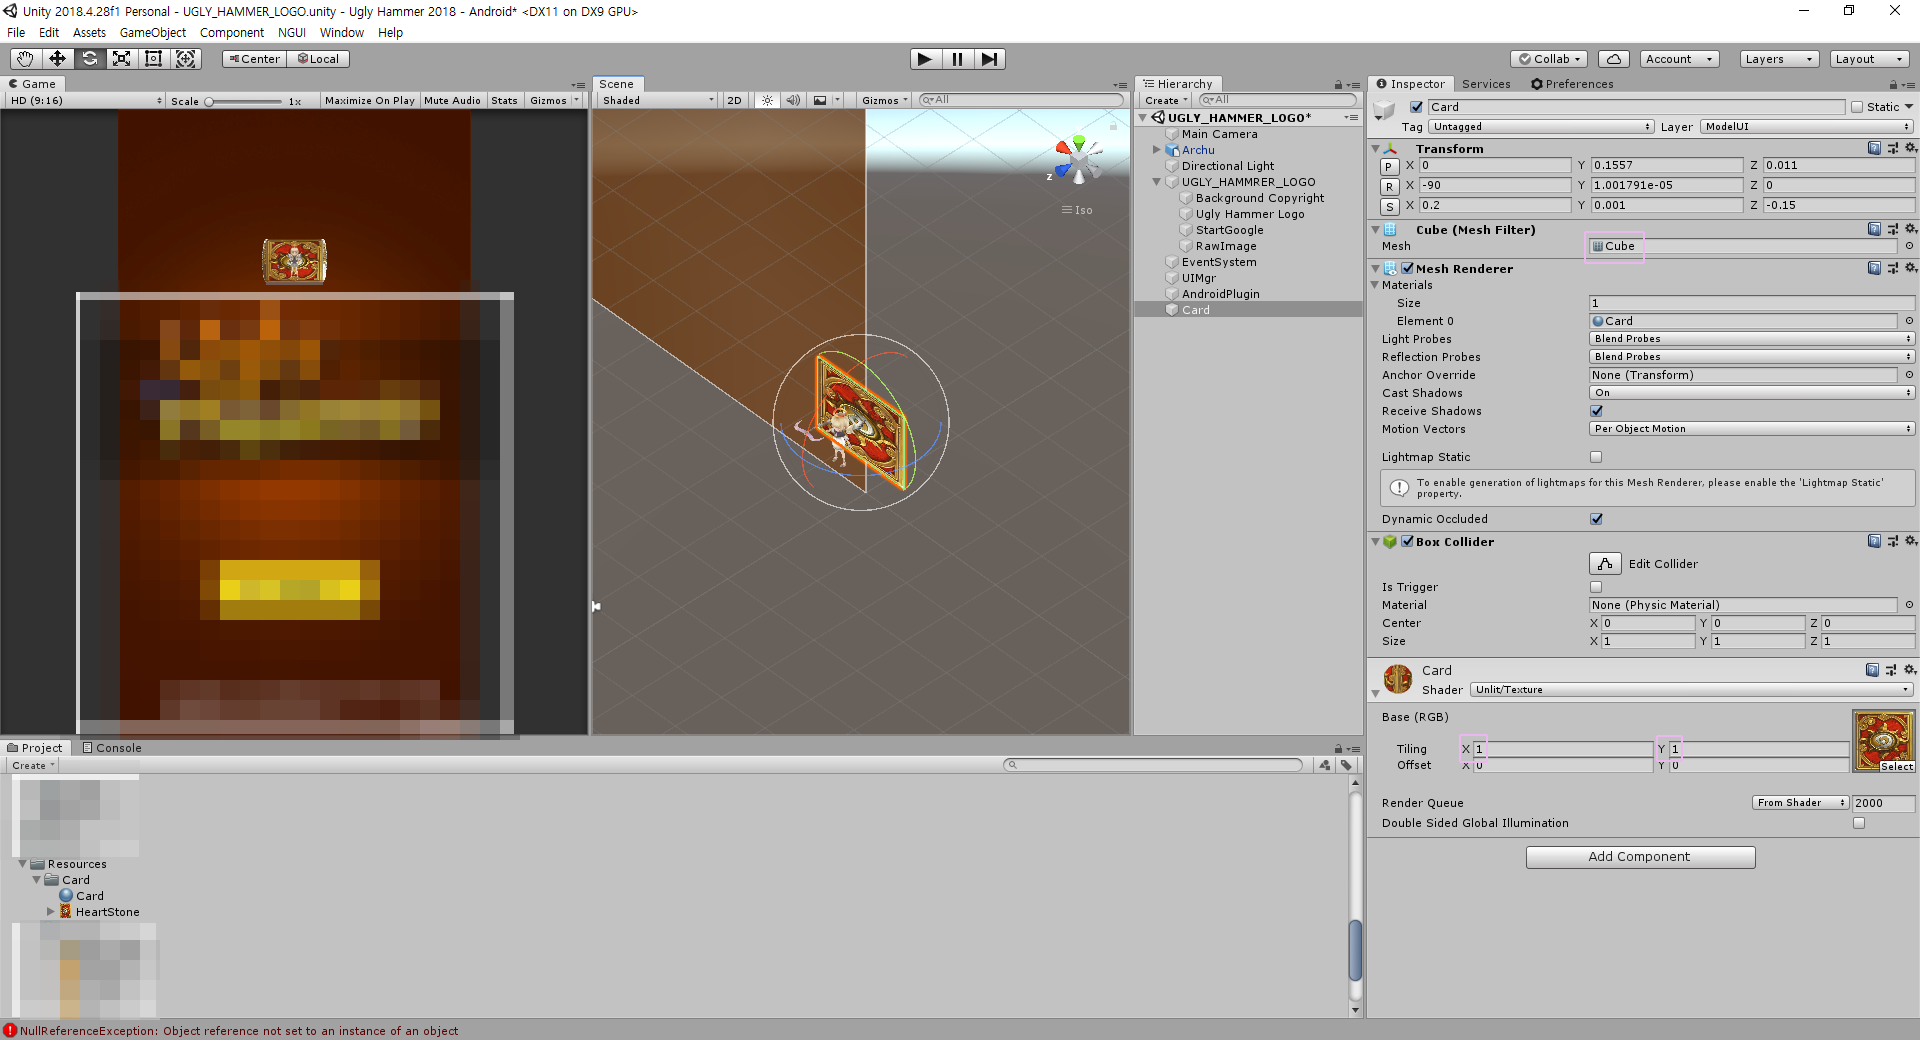Click search by type icon in Project
1920x1040 pixels.
[1325, 765]
